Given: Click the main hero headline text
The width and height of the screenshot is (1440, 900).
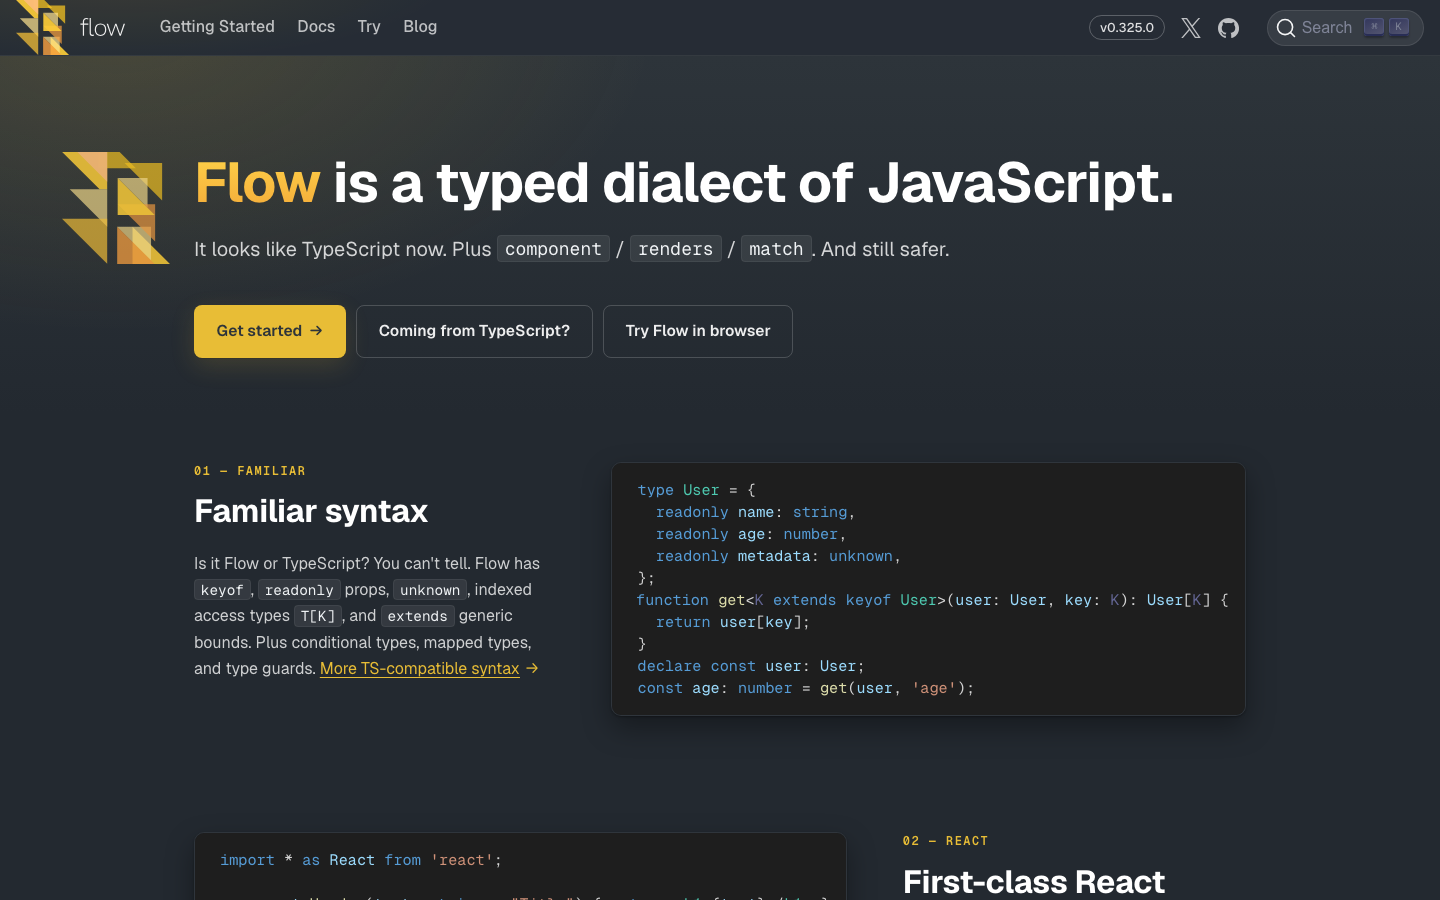Looking at the screenshot, I should coord(684,183).
